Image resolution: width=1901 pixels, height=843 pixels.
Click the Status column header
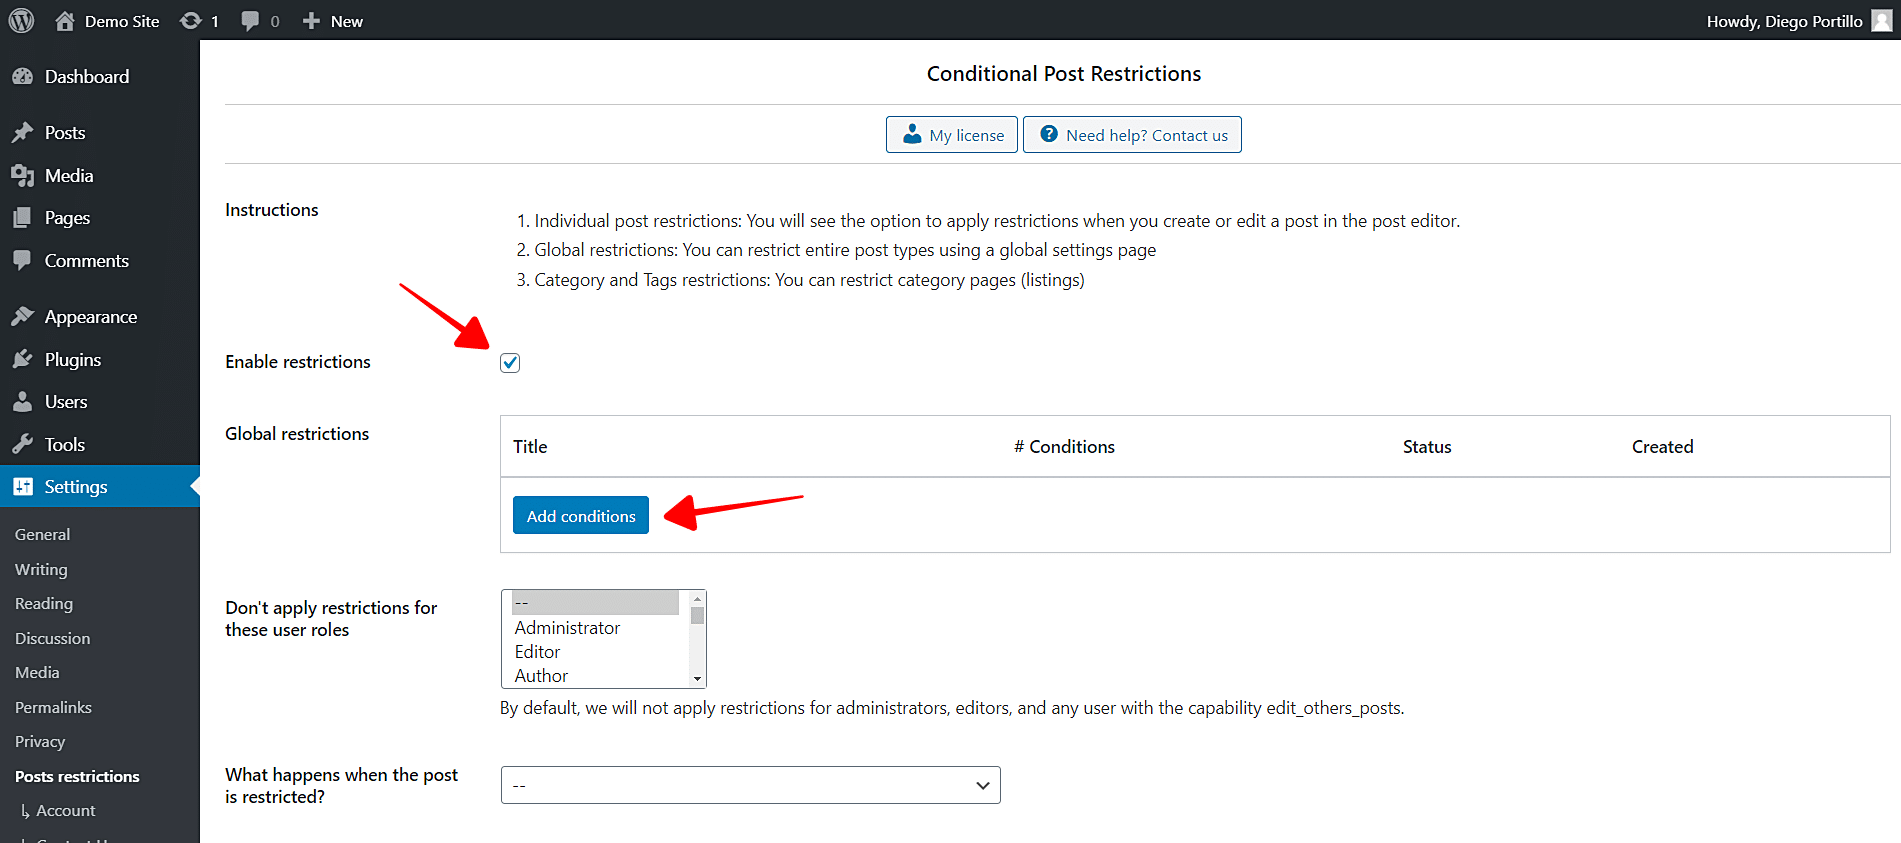tap(1427, 447)
